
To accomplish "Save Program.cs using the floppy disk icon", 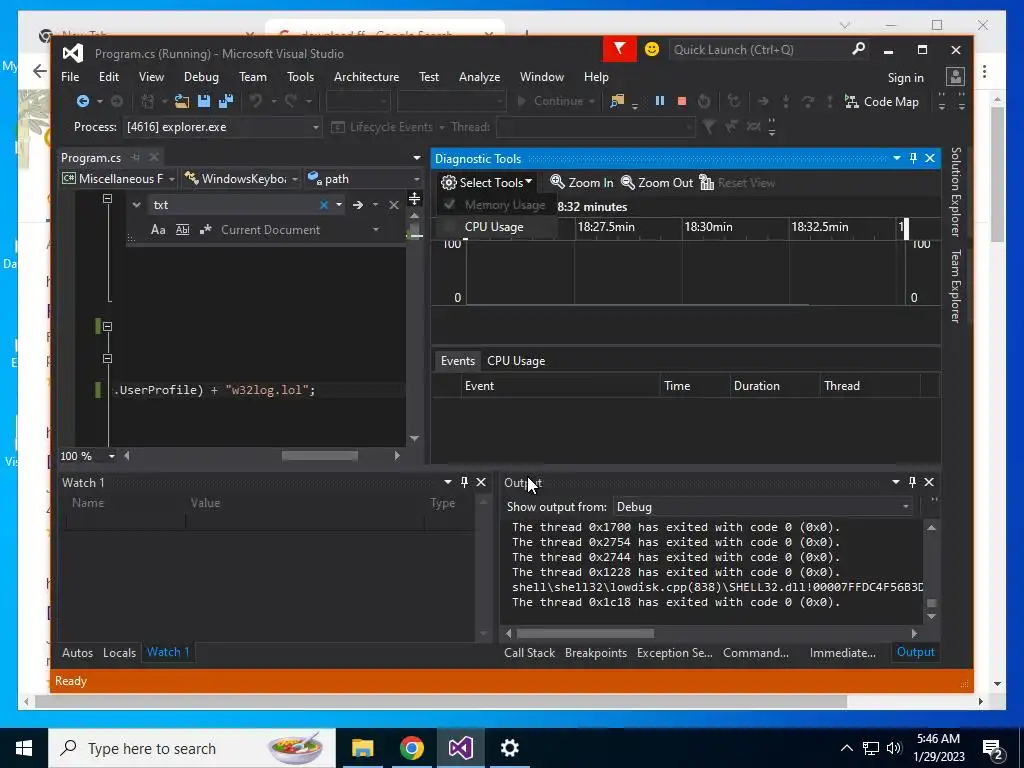I will pos(204,101).
